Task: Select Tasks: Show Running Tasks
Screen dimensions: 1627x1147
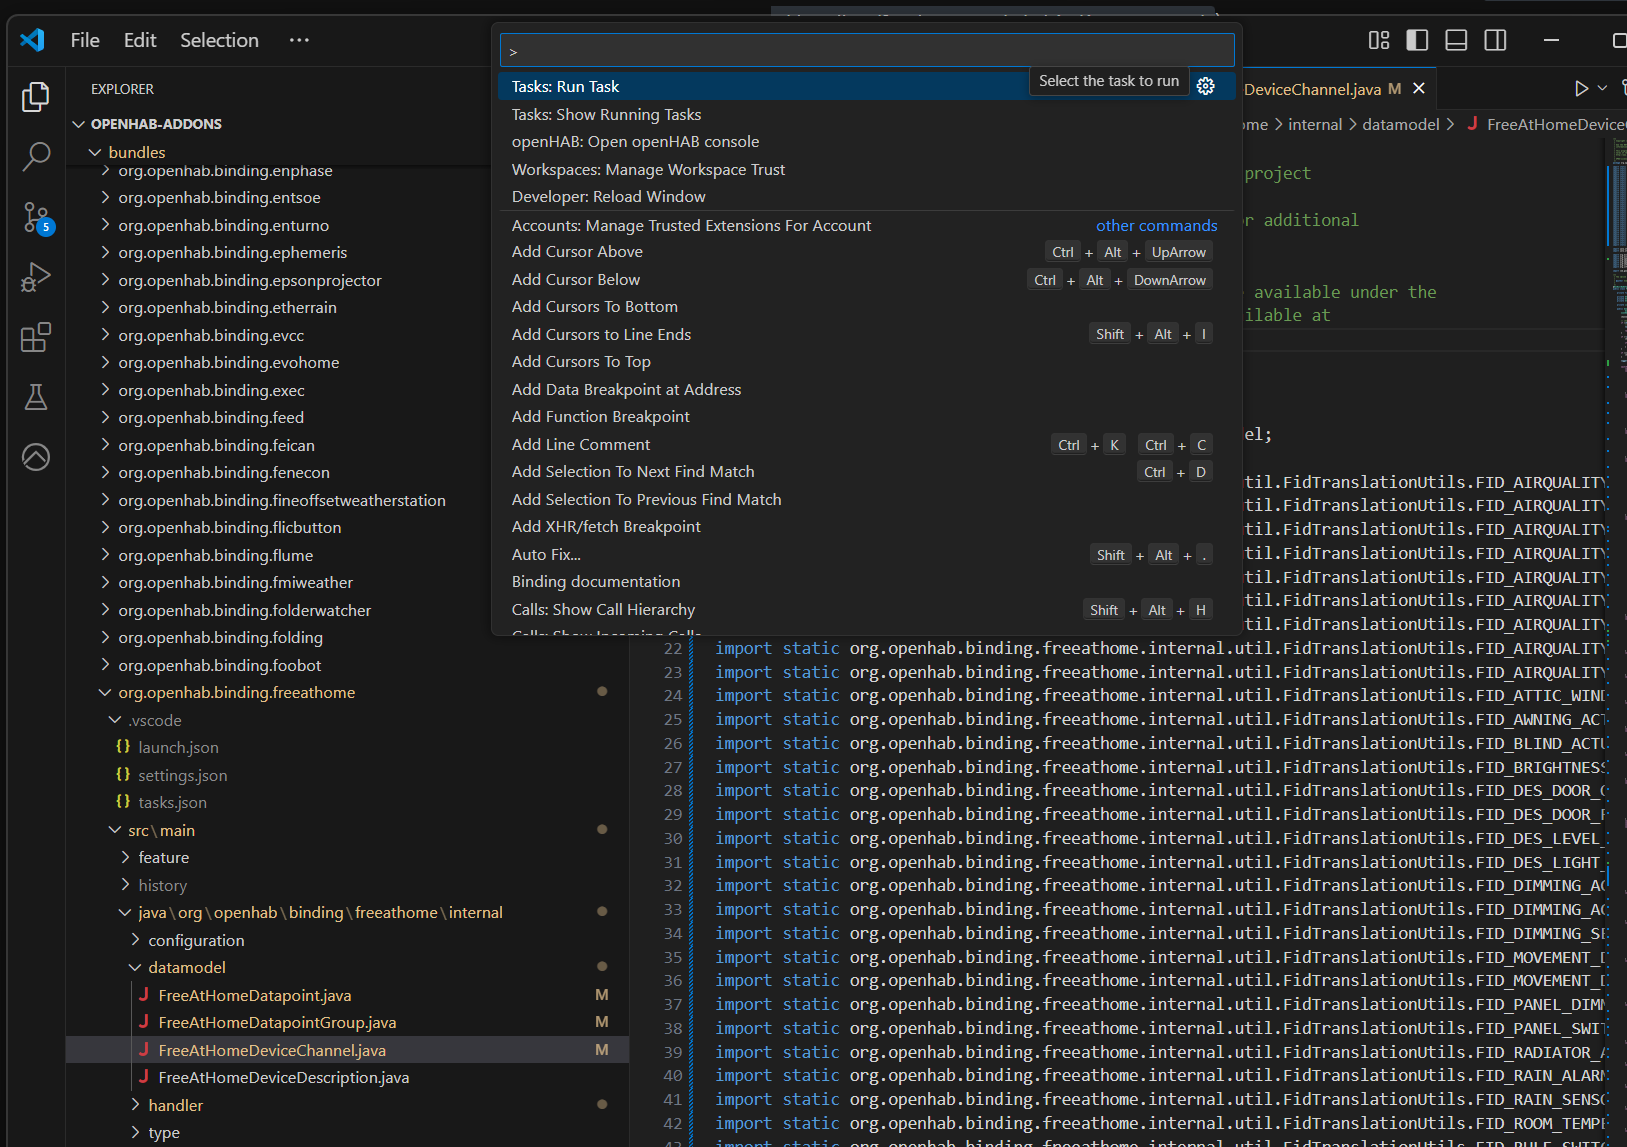Action: tap(867, 114)
